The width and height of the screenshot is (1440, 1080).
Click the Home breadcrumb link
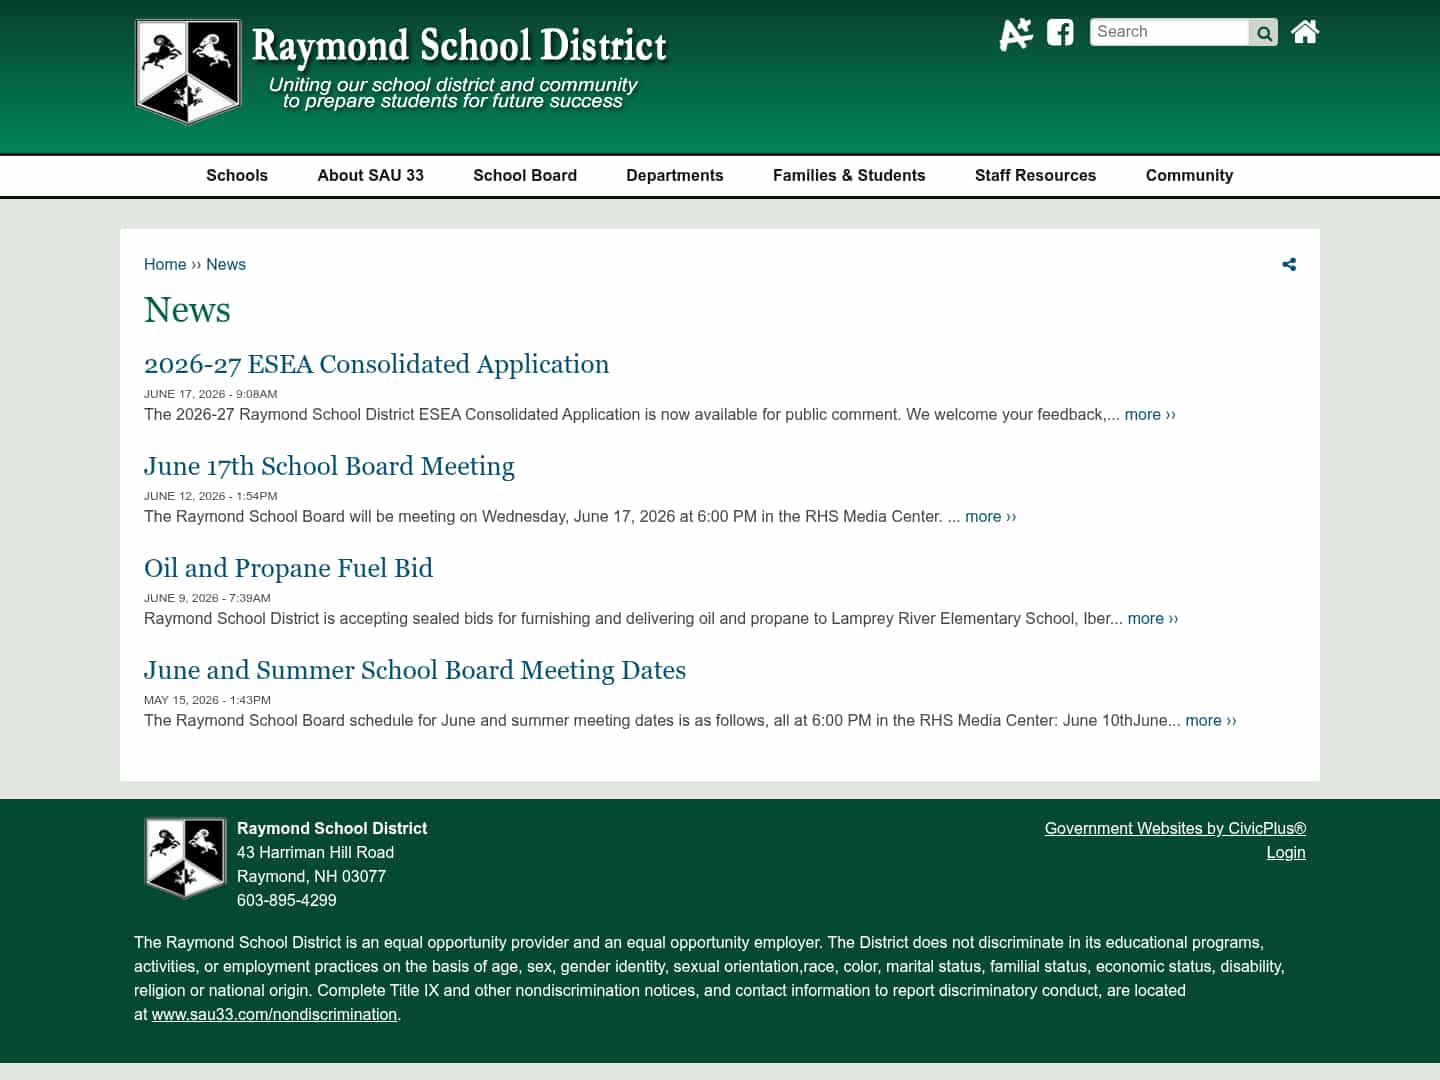(x=165, y=264)
